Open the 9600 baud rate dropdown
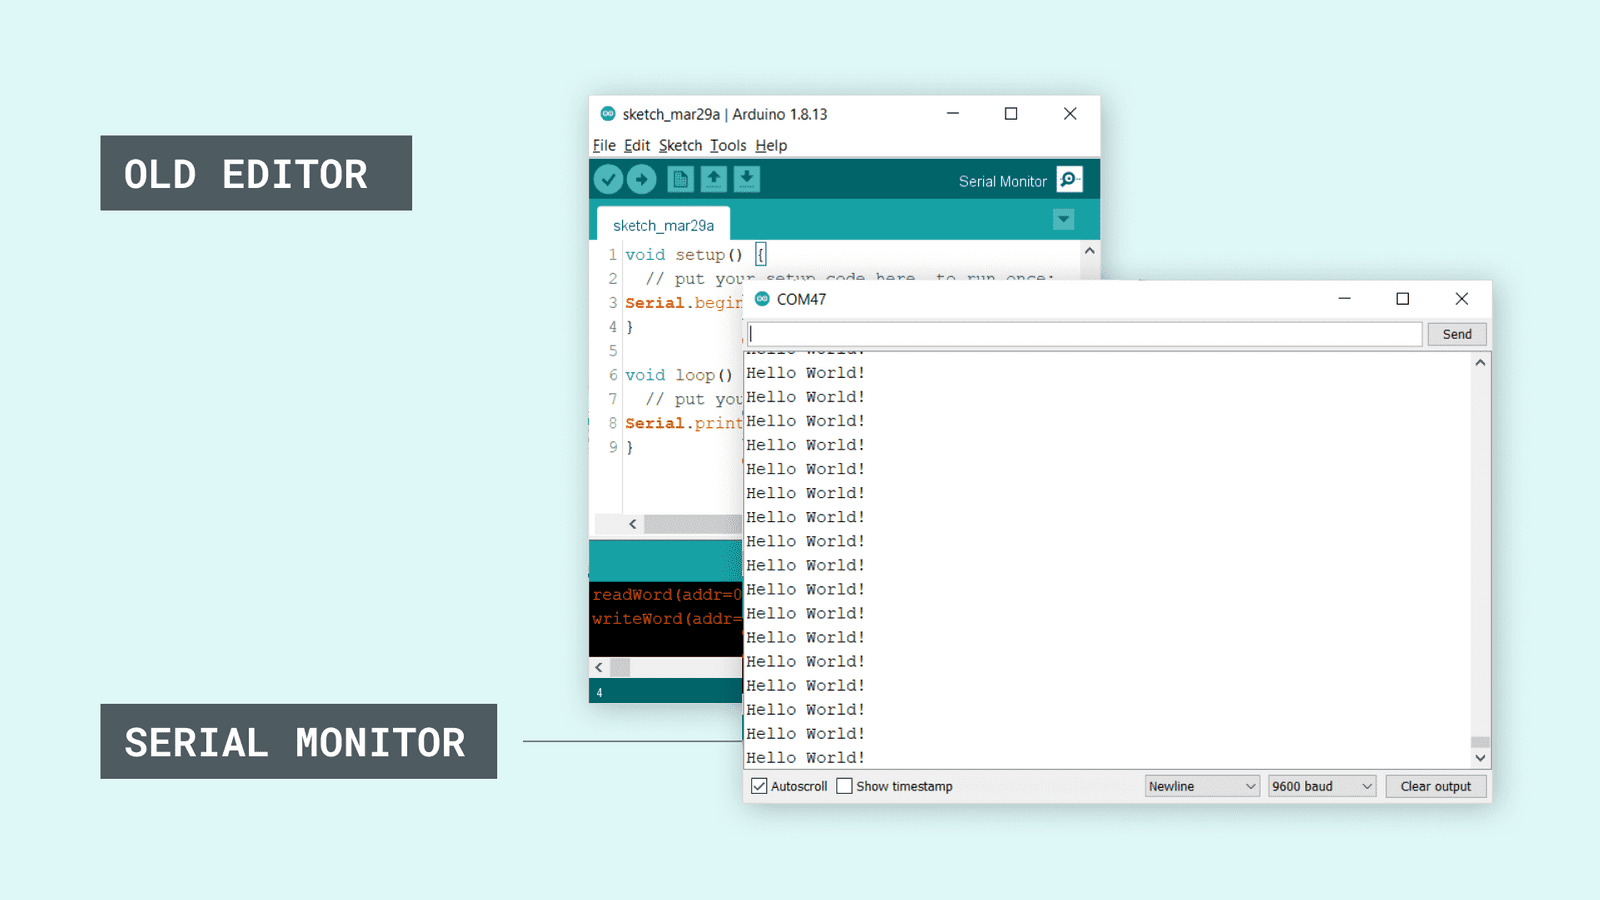 (x=1322, y=786)
